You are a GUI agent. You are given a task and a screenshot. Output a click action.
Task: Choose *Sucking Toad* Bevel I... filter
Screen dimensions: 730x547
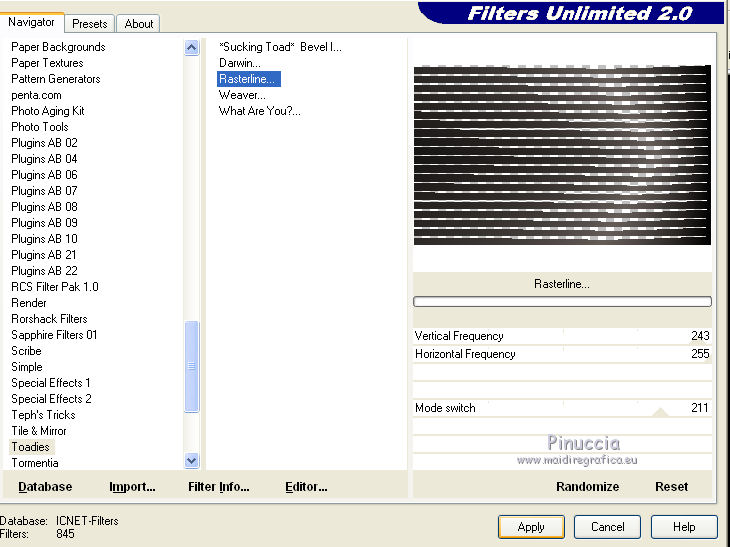coord(280,47)
